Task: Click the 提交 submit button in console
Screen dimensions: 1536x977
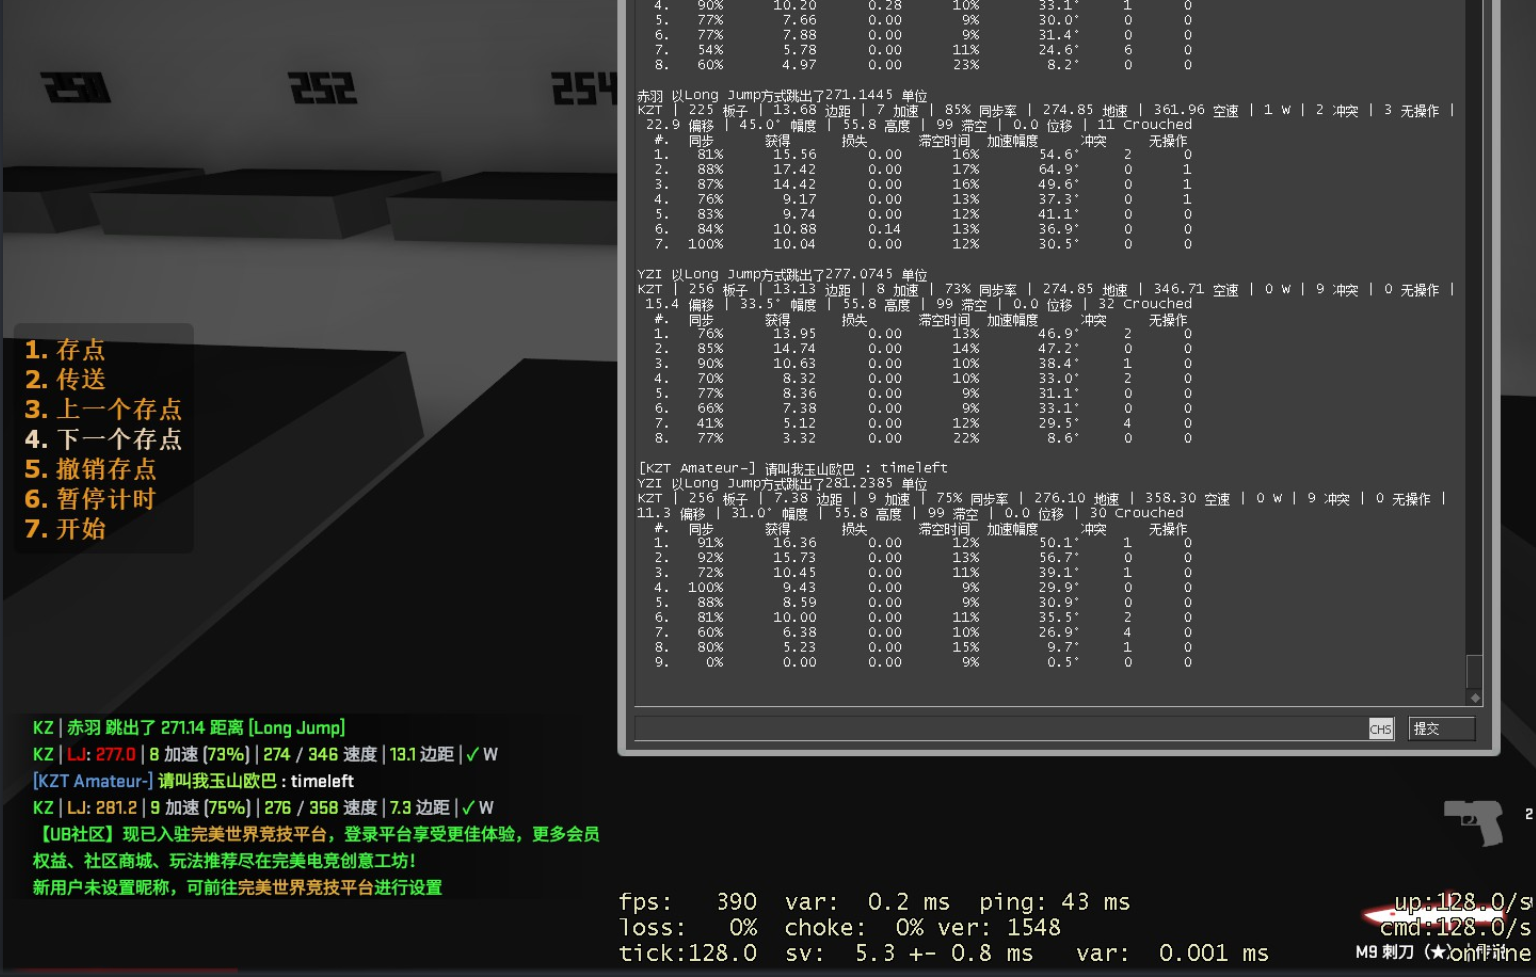Action: pyautogui.click(x=1442, y=729)
